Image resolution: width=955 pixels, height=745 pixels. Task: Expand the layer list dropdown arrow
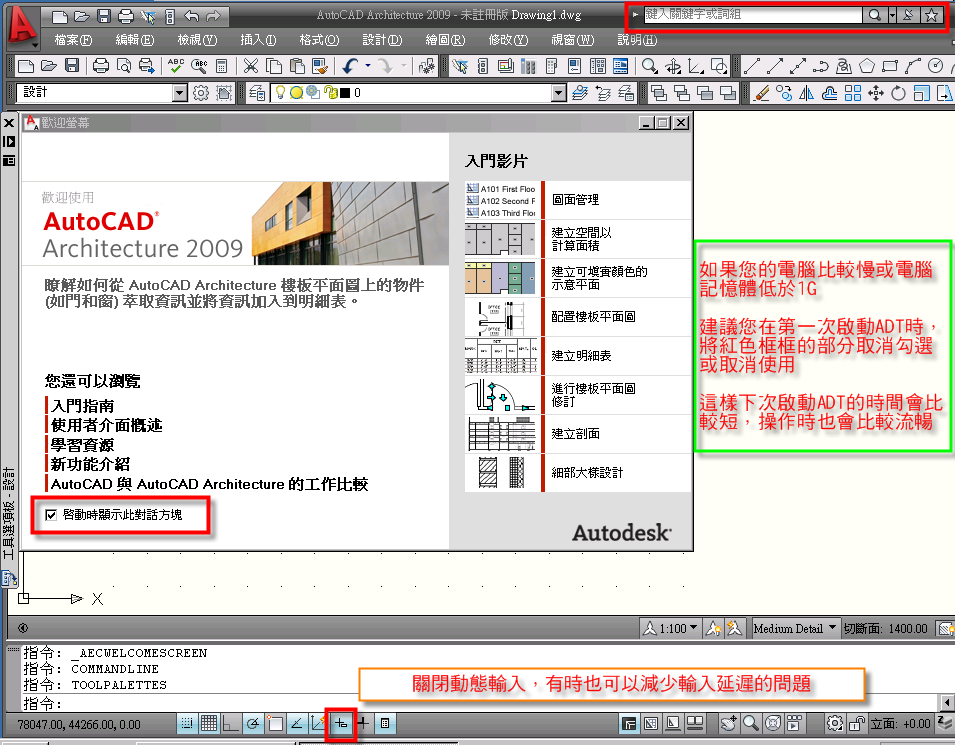coord(559,93)
